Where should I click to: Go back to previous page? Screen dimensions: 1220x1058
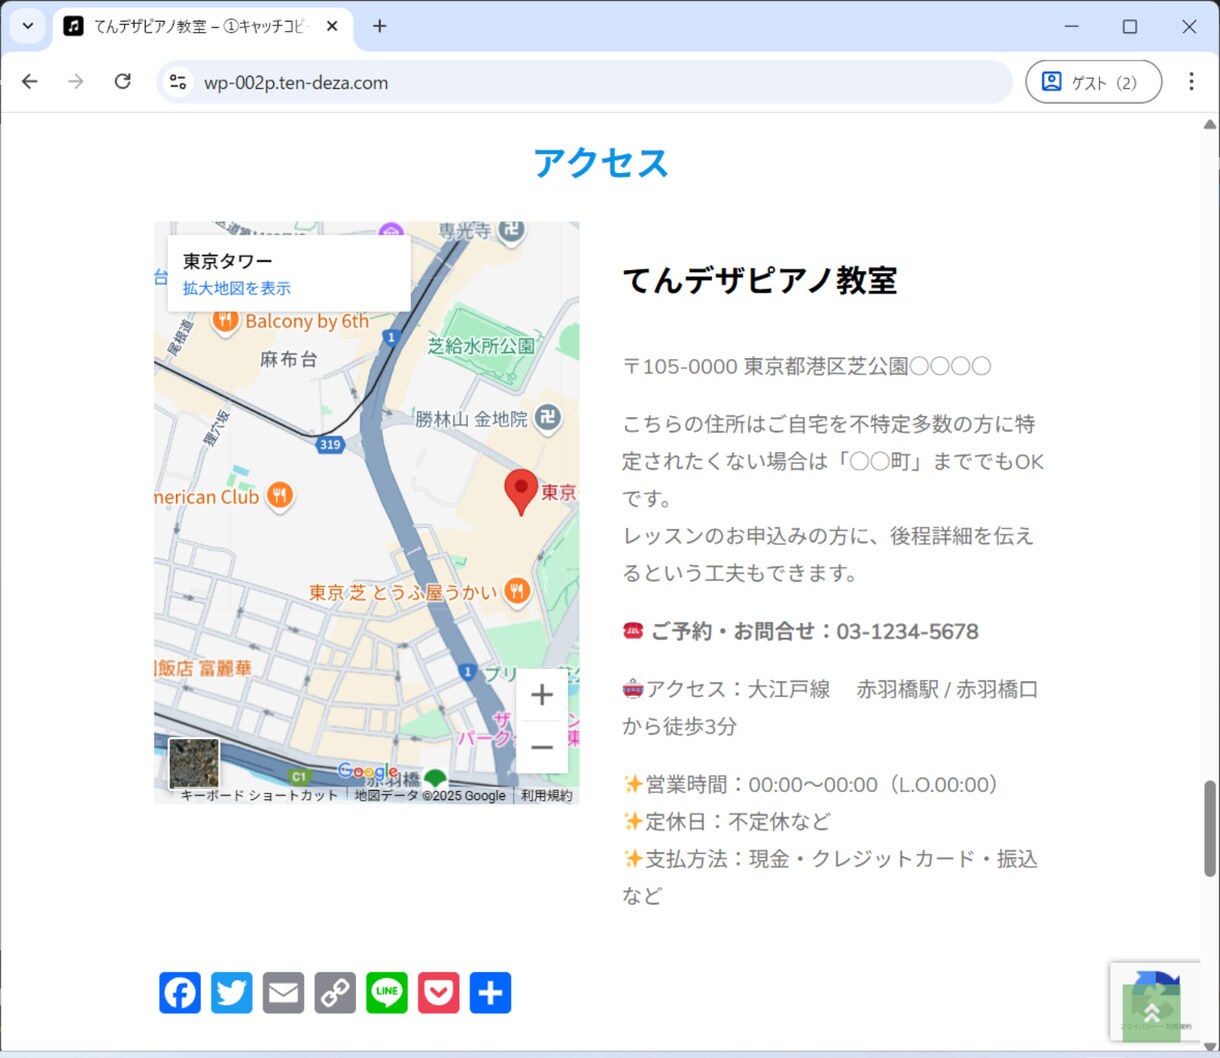[x=30, y=82]
